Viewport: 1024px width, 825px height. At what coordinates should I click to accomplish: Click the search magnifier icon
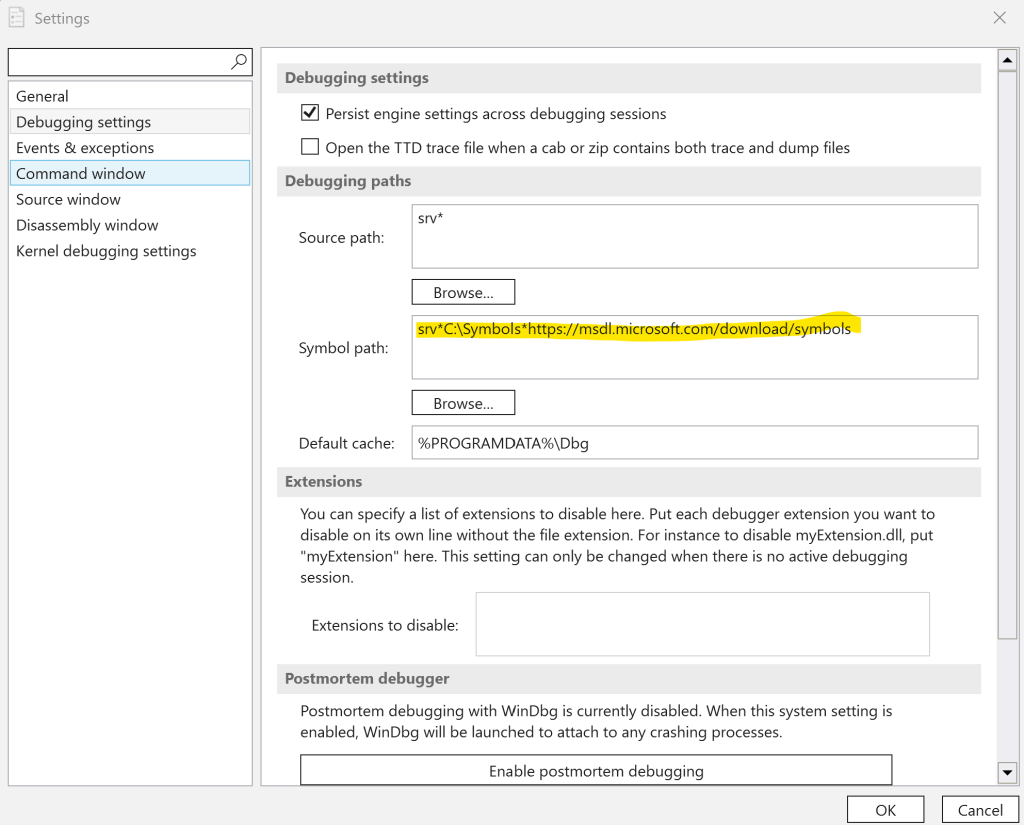pos(239,62)
